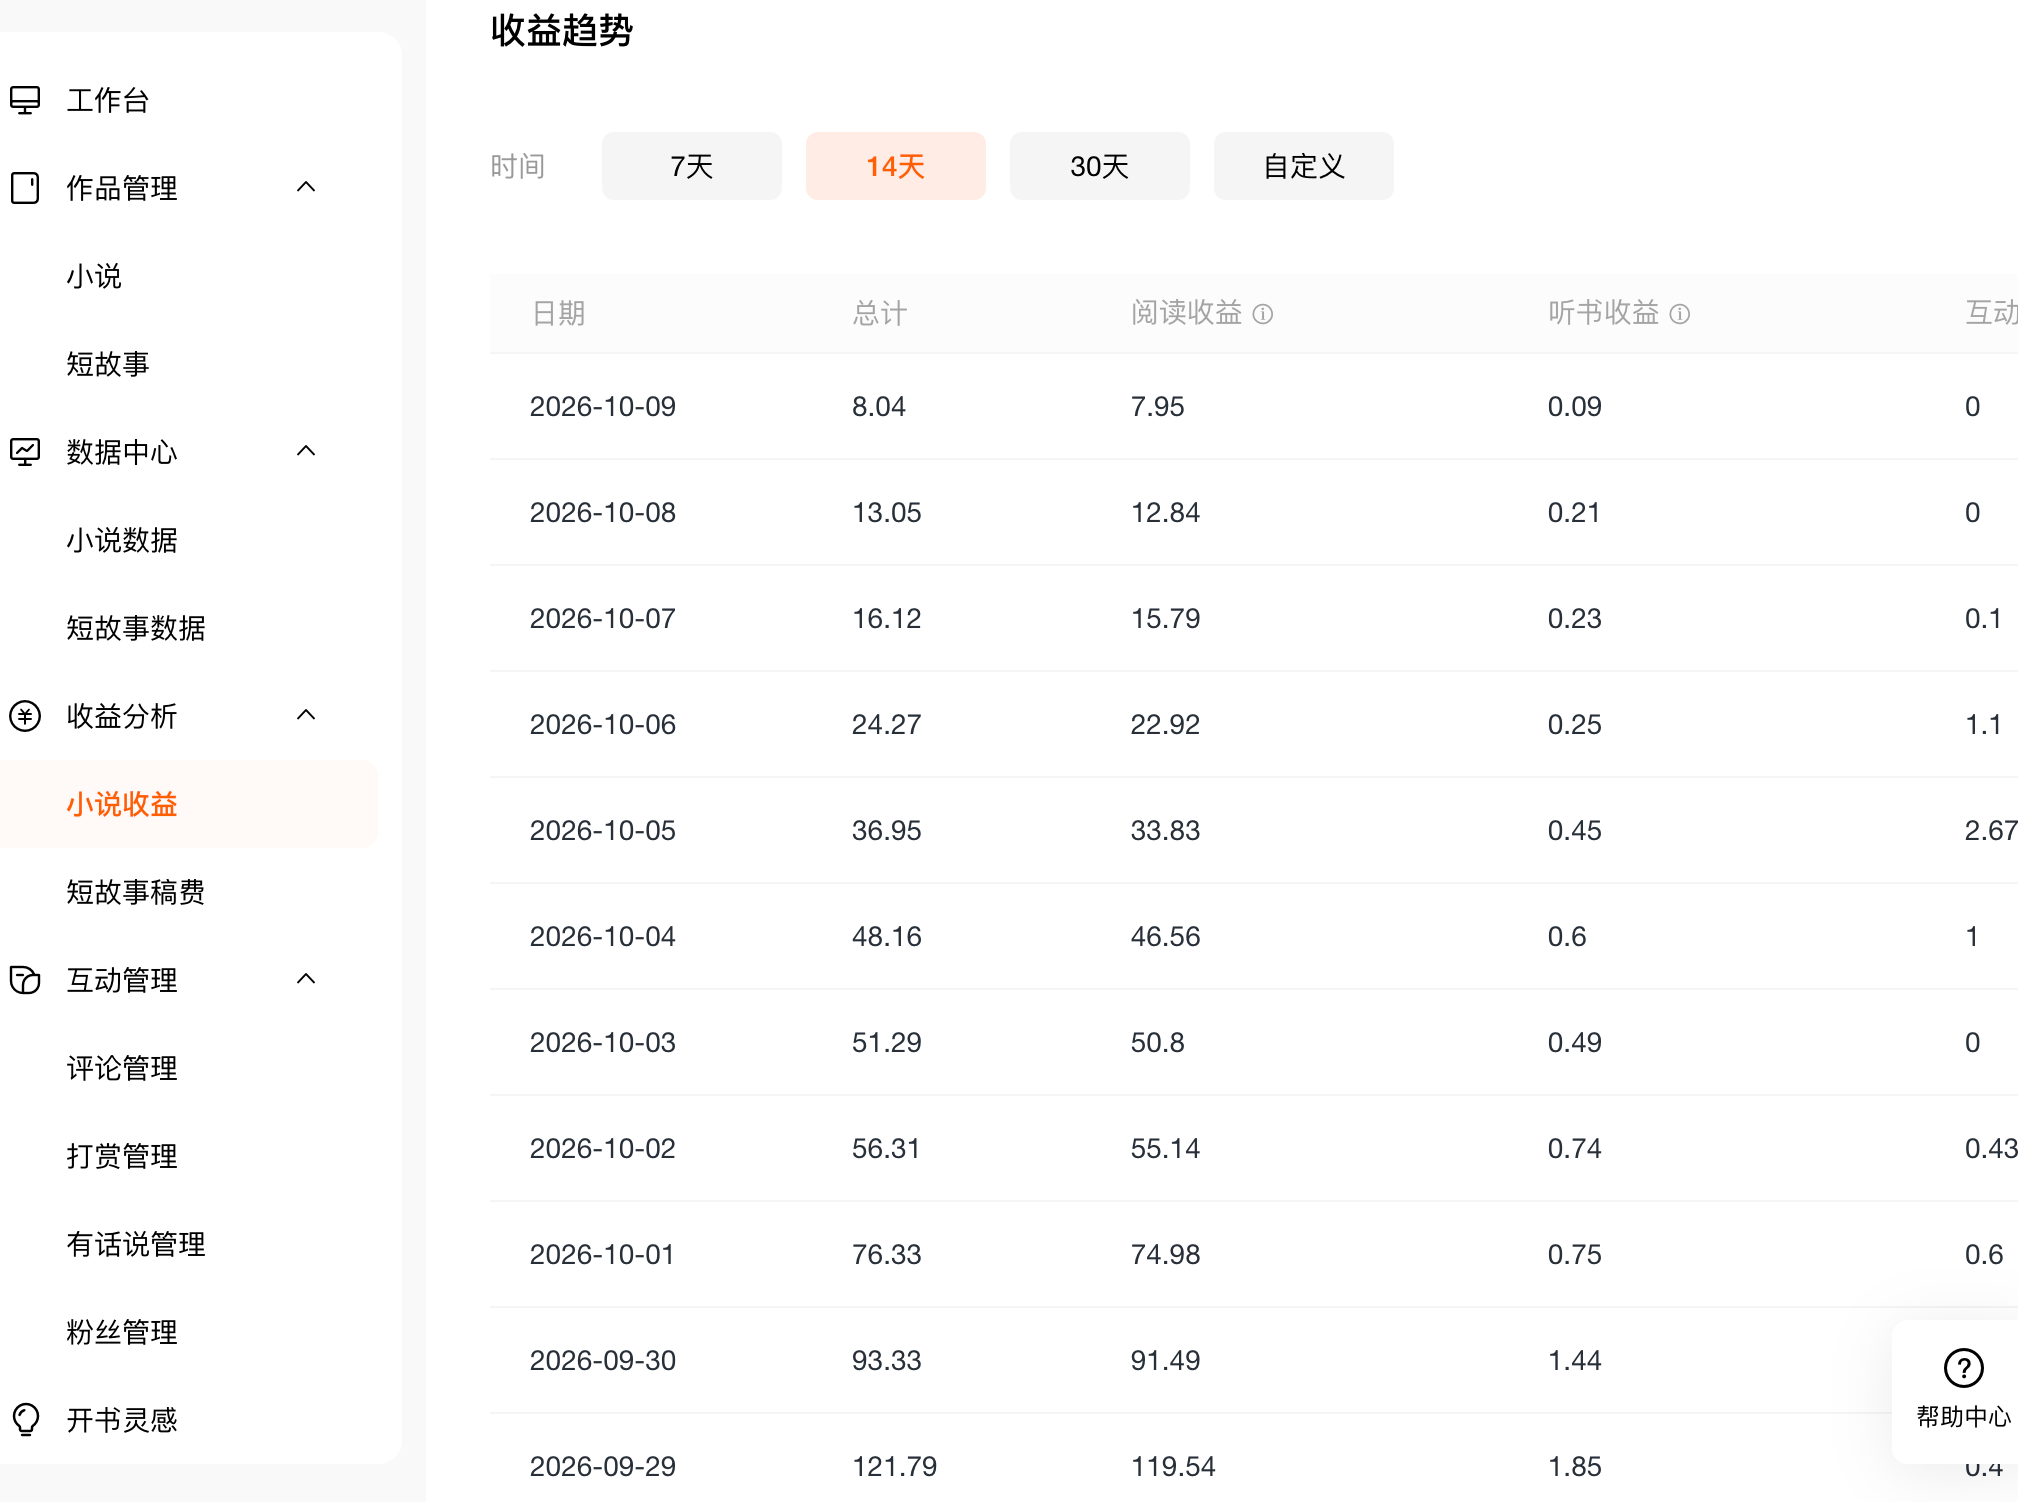
Task: Click audio income value 0.6
Action: [1567, 937]
